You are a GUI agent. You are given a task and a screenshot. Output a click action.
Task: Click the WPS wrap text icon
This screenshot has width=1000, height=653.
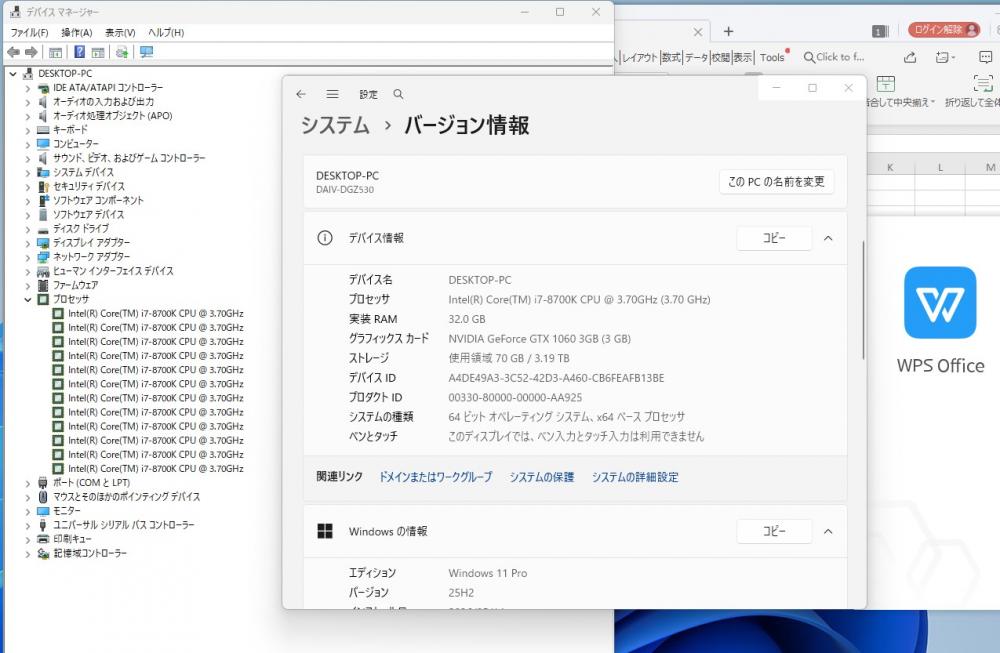pos(983,84)
